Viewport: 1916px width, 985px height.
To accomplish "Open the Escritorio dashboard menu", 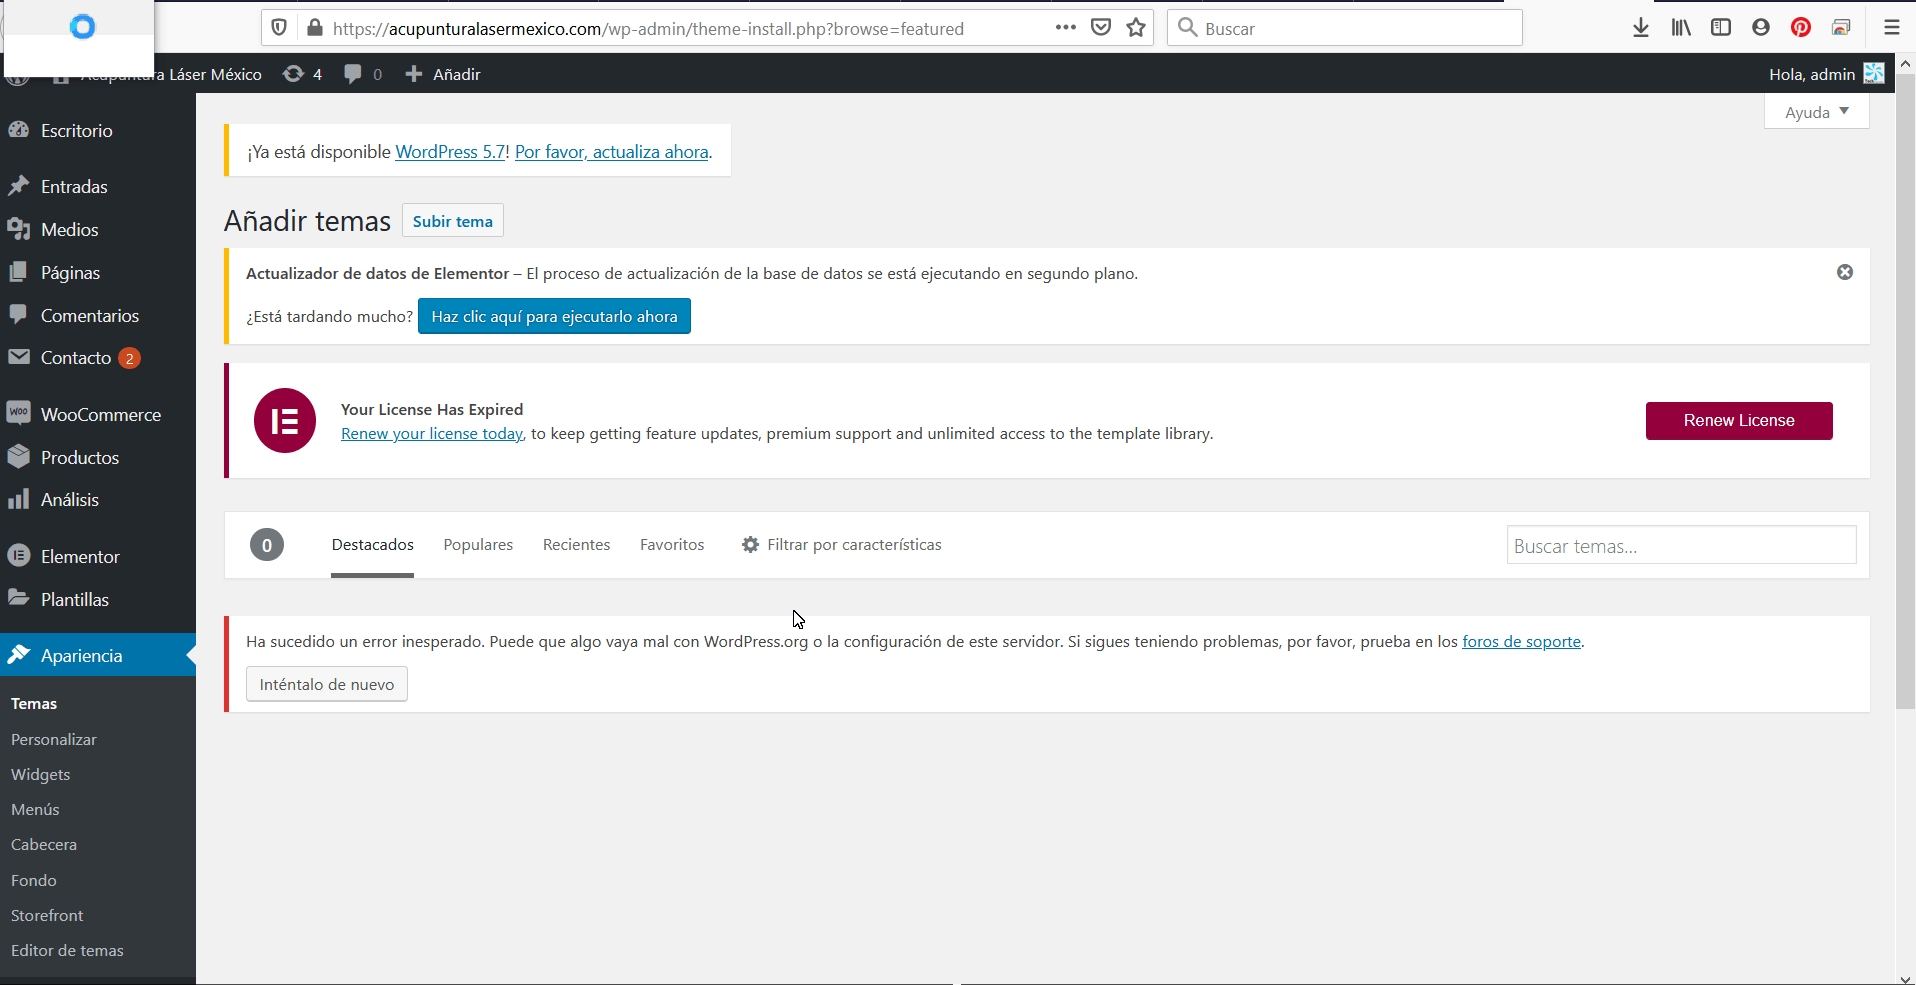I will click(x=98, y=131).
